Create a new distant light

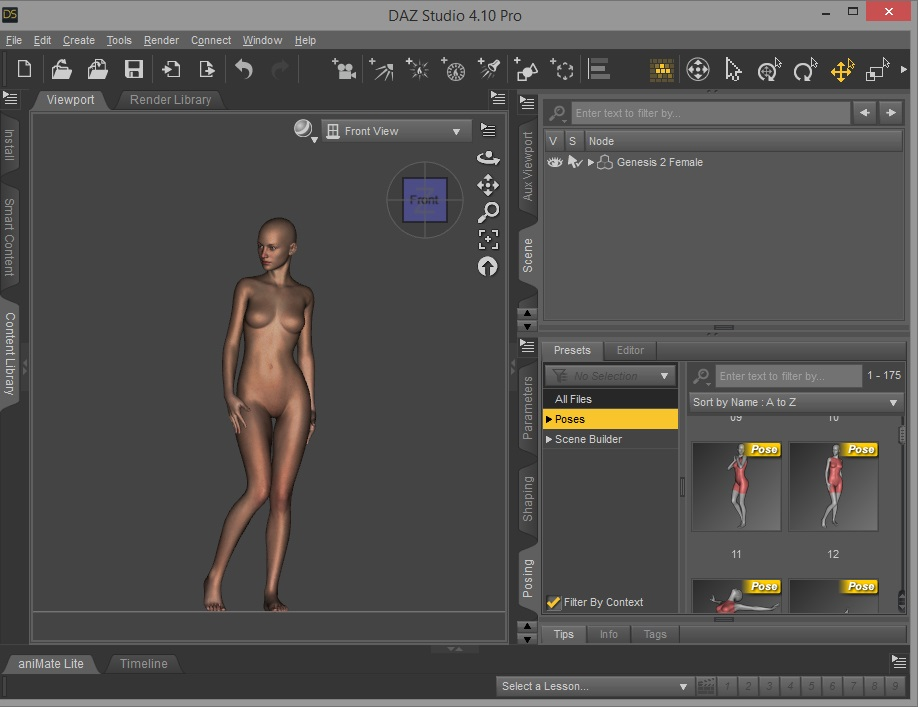pos(382,69)
